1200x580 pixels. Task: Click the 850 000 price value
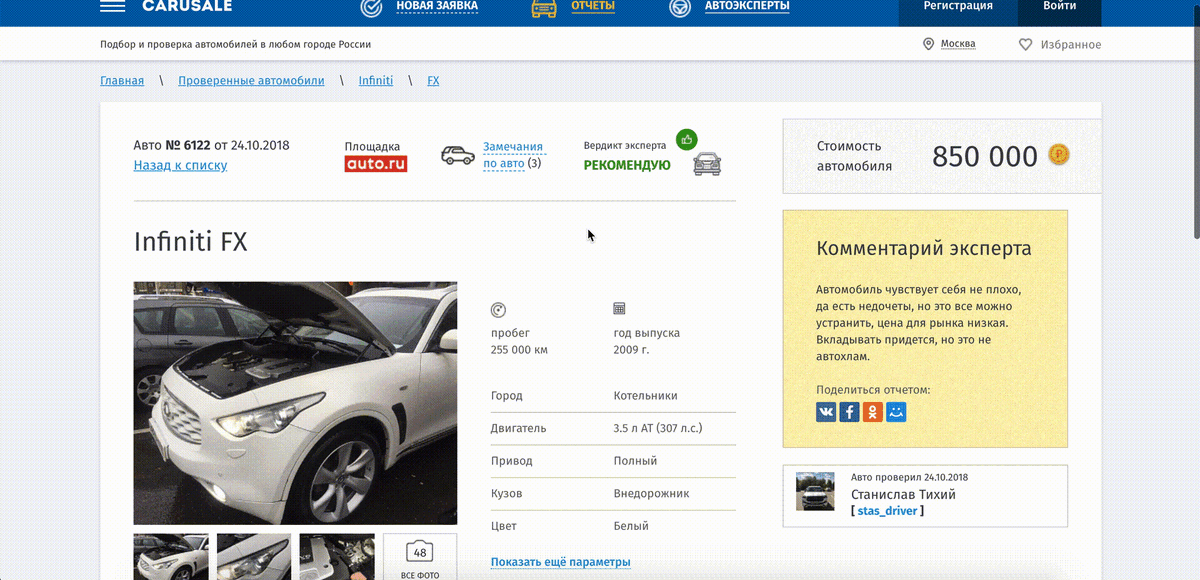(x=985, y=156)
